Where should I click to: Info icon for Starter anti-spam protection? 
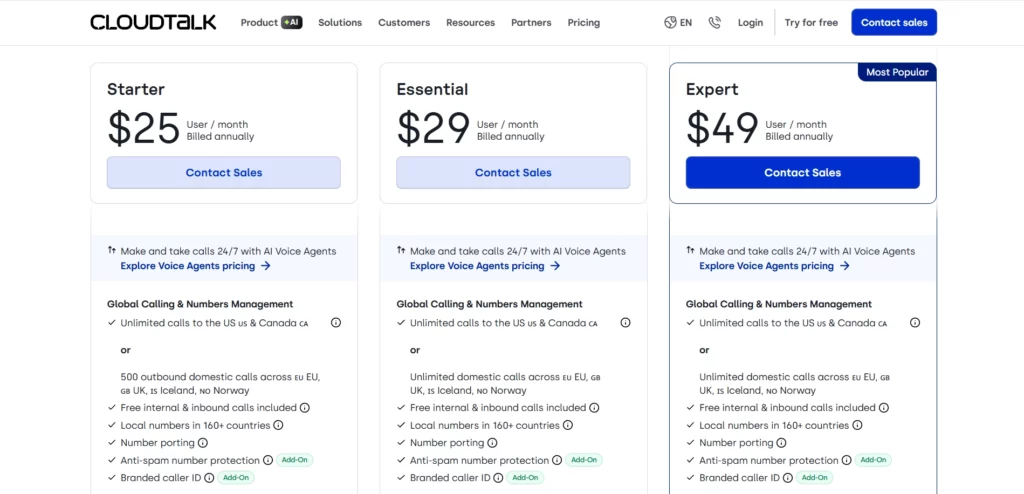tap(268, 461)
